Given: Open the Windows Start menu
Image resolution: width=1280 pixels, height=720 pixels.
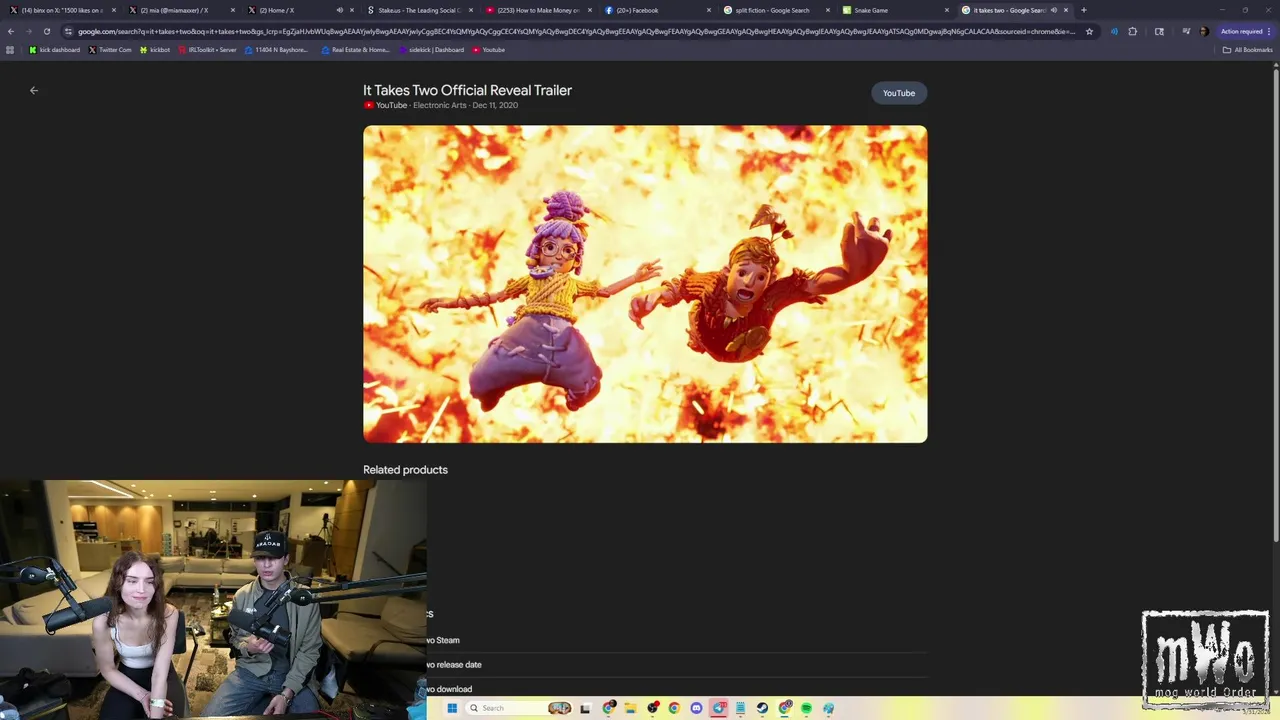Looking at the screenshot, I should (452, 708).
